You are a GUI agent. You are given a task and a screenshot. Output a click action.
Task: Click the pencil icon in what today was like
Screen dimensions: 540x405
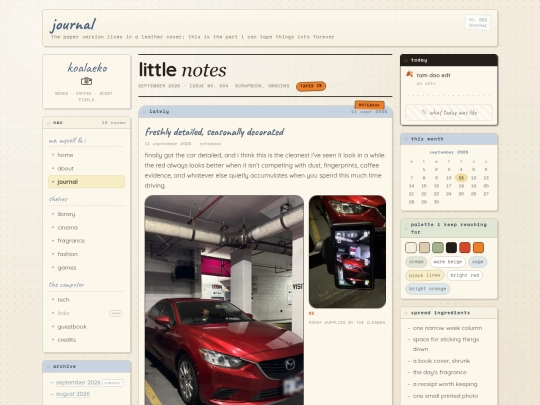[x=424, y=112]
